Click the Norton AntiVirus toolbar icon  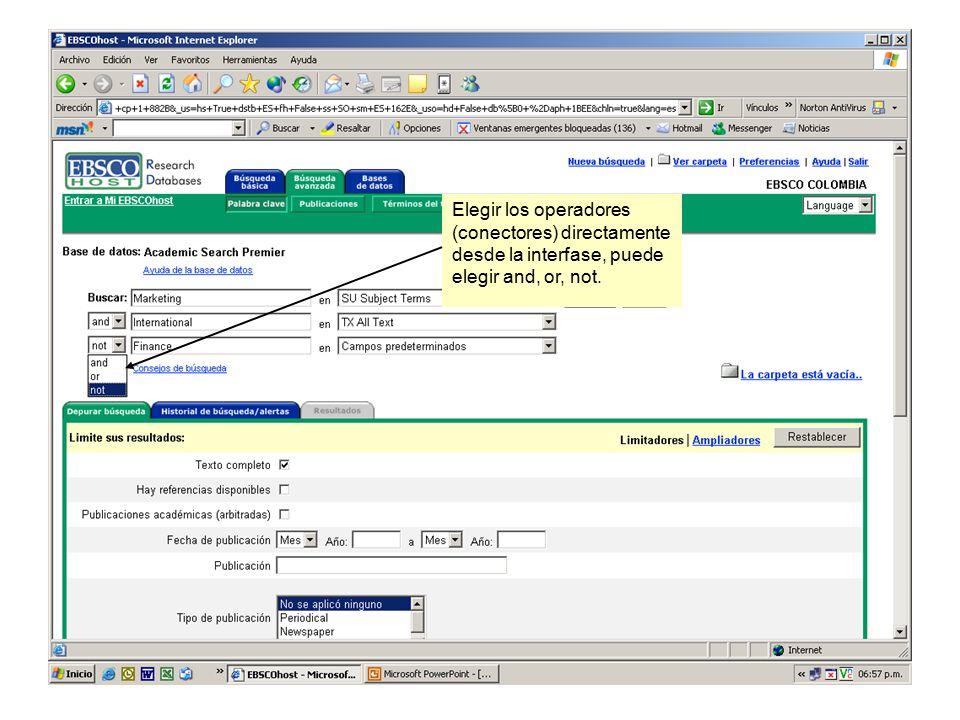coord(879,108)
